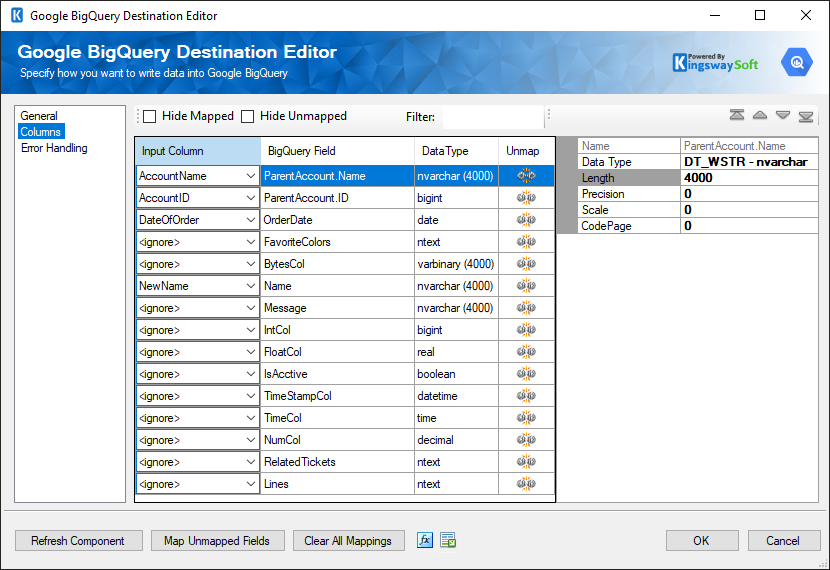
Task: Unmap the IntCol field
Action: [526, 330]
